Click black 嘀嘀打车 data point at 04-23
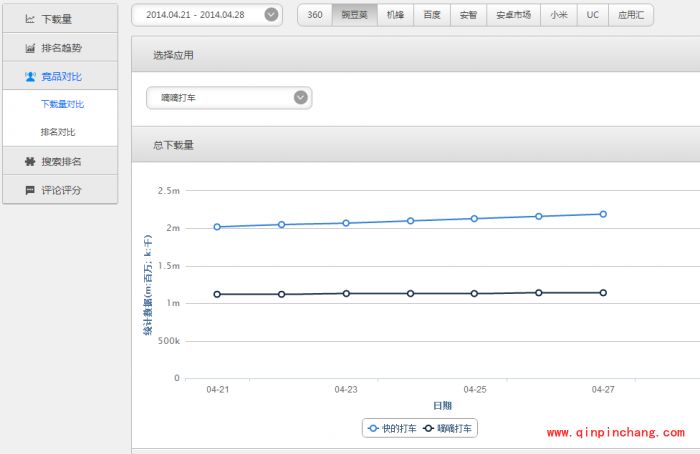The height and width of the screenshot is (454, 700). [x=346, y=293]
